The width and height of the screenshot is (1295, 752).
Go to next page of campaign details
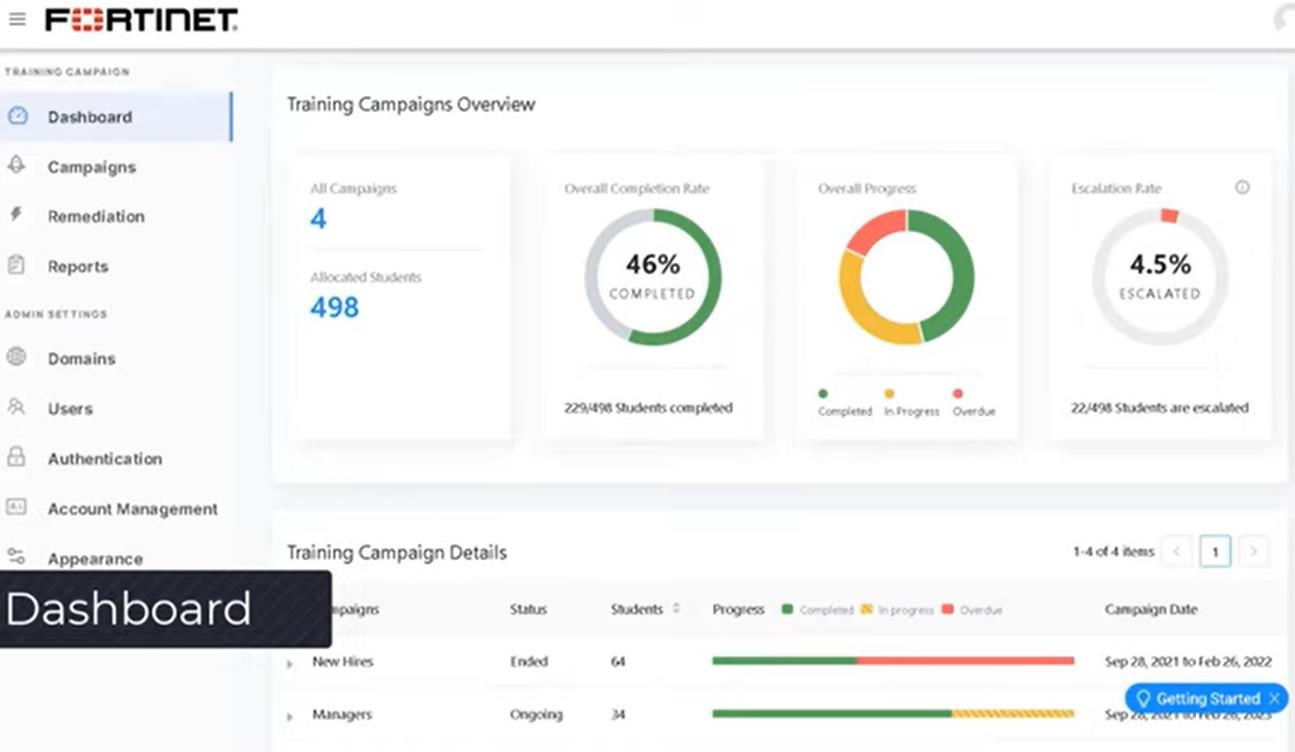coord(1253,551)
